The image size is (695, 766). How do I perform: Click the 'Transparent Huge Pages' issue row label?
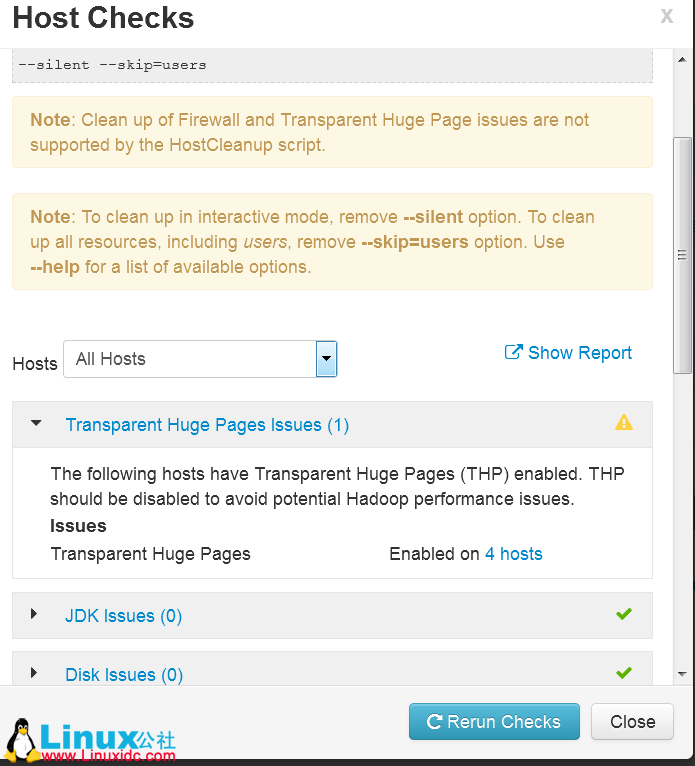coord(150,553)
